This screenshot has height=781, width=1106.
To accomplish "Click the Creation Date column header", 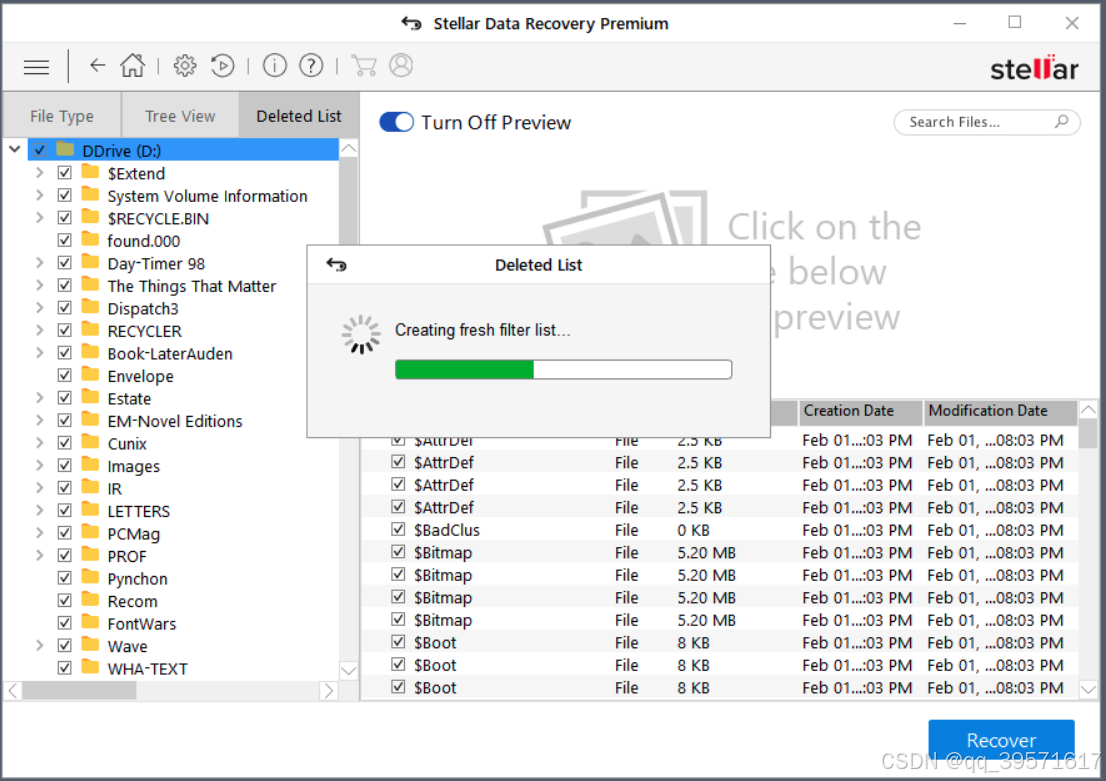I will (x=860, y=411).
